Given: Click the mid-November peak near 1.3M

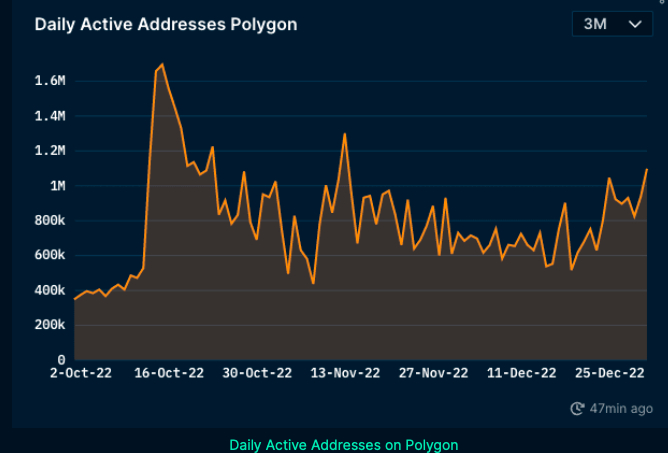Looking at the screenshot, I should (345, 134).
